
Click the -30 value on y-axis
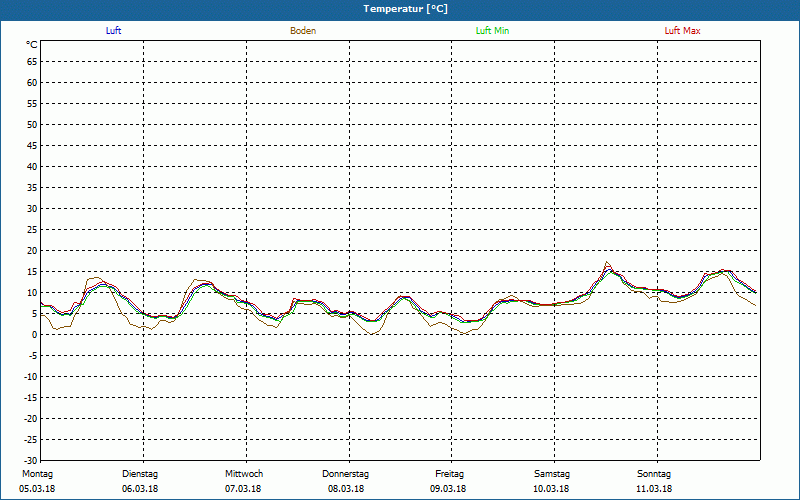coord(29,461)
